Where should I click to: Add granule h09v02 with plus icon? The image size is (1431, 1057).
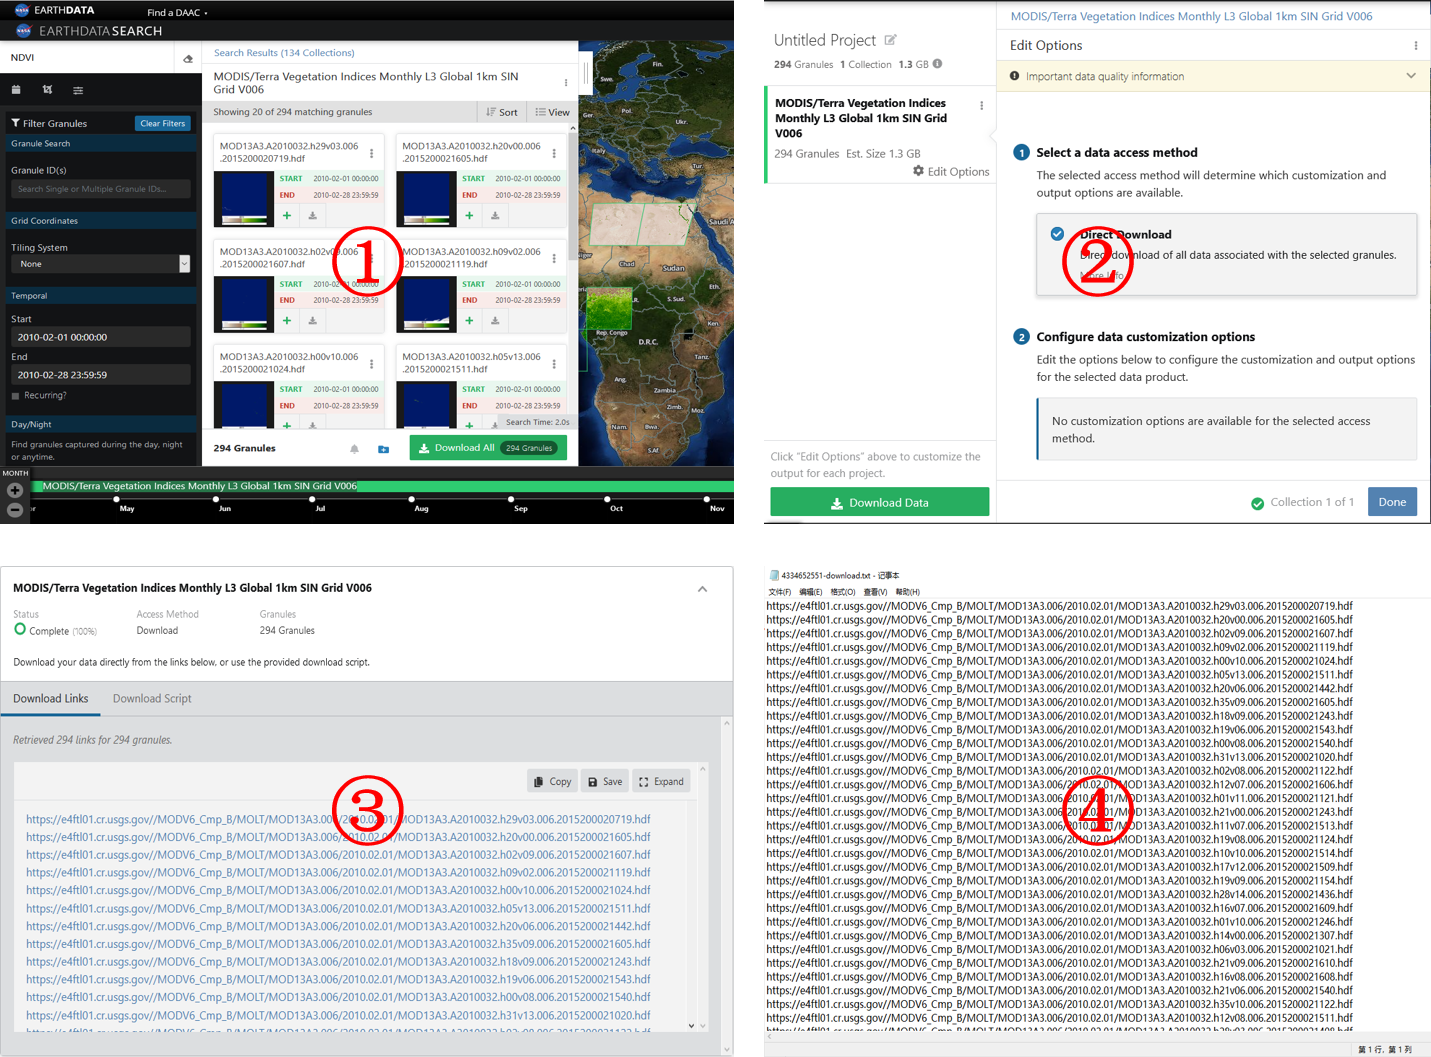pyautogui.click(x=469, y=321)
